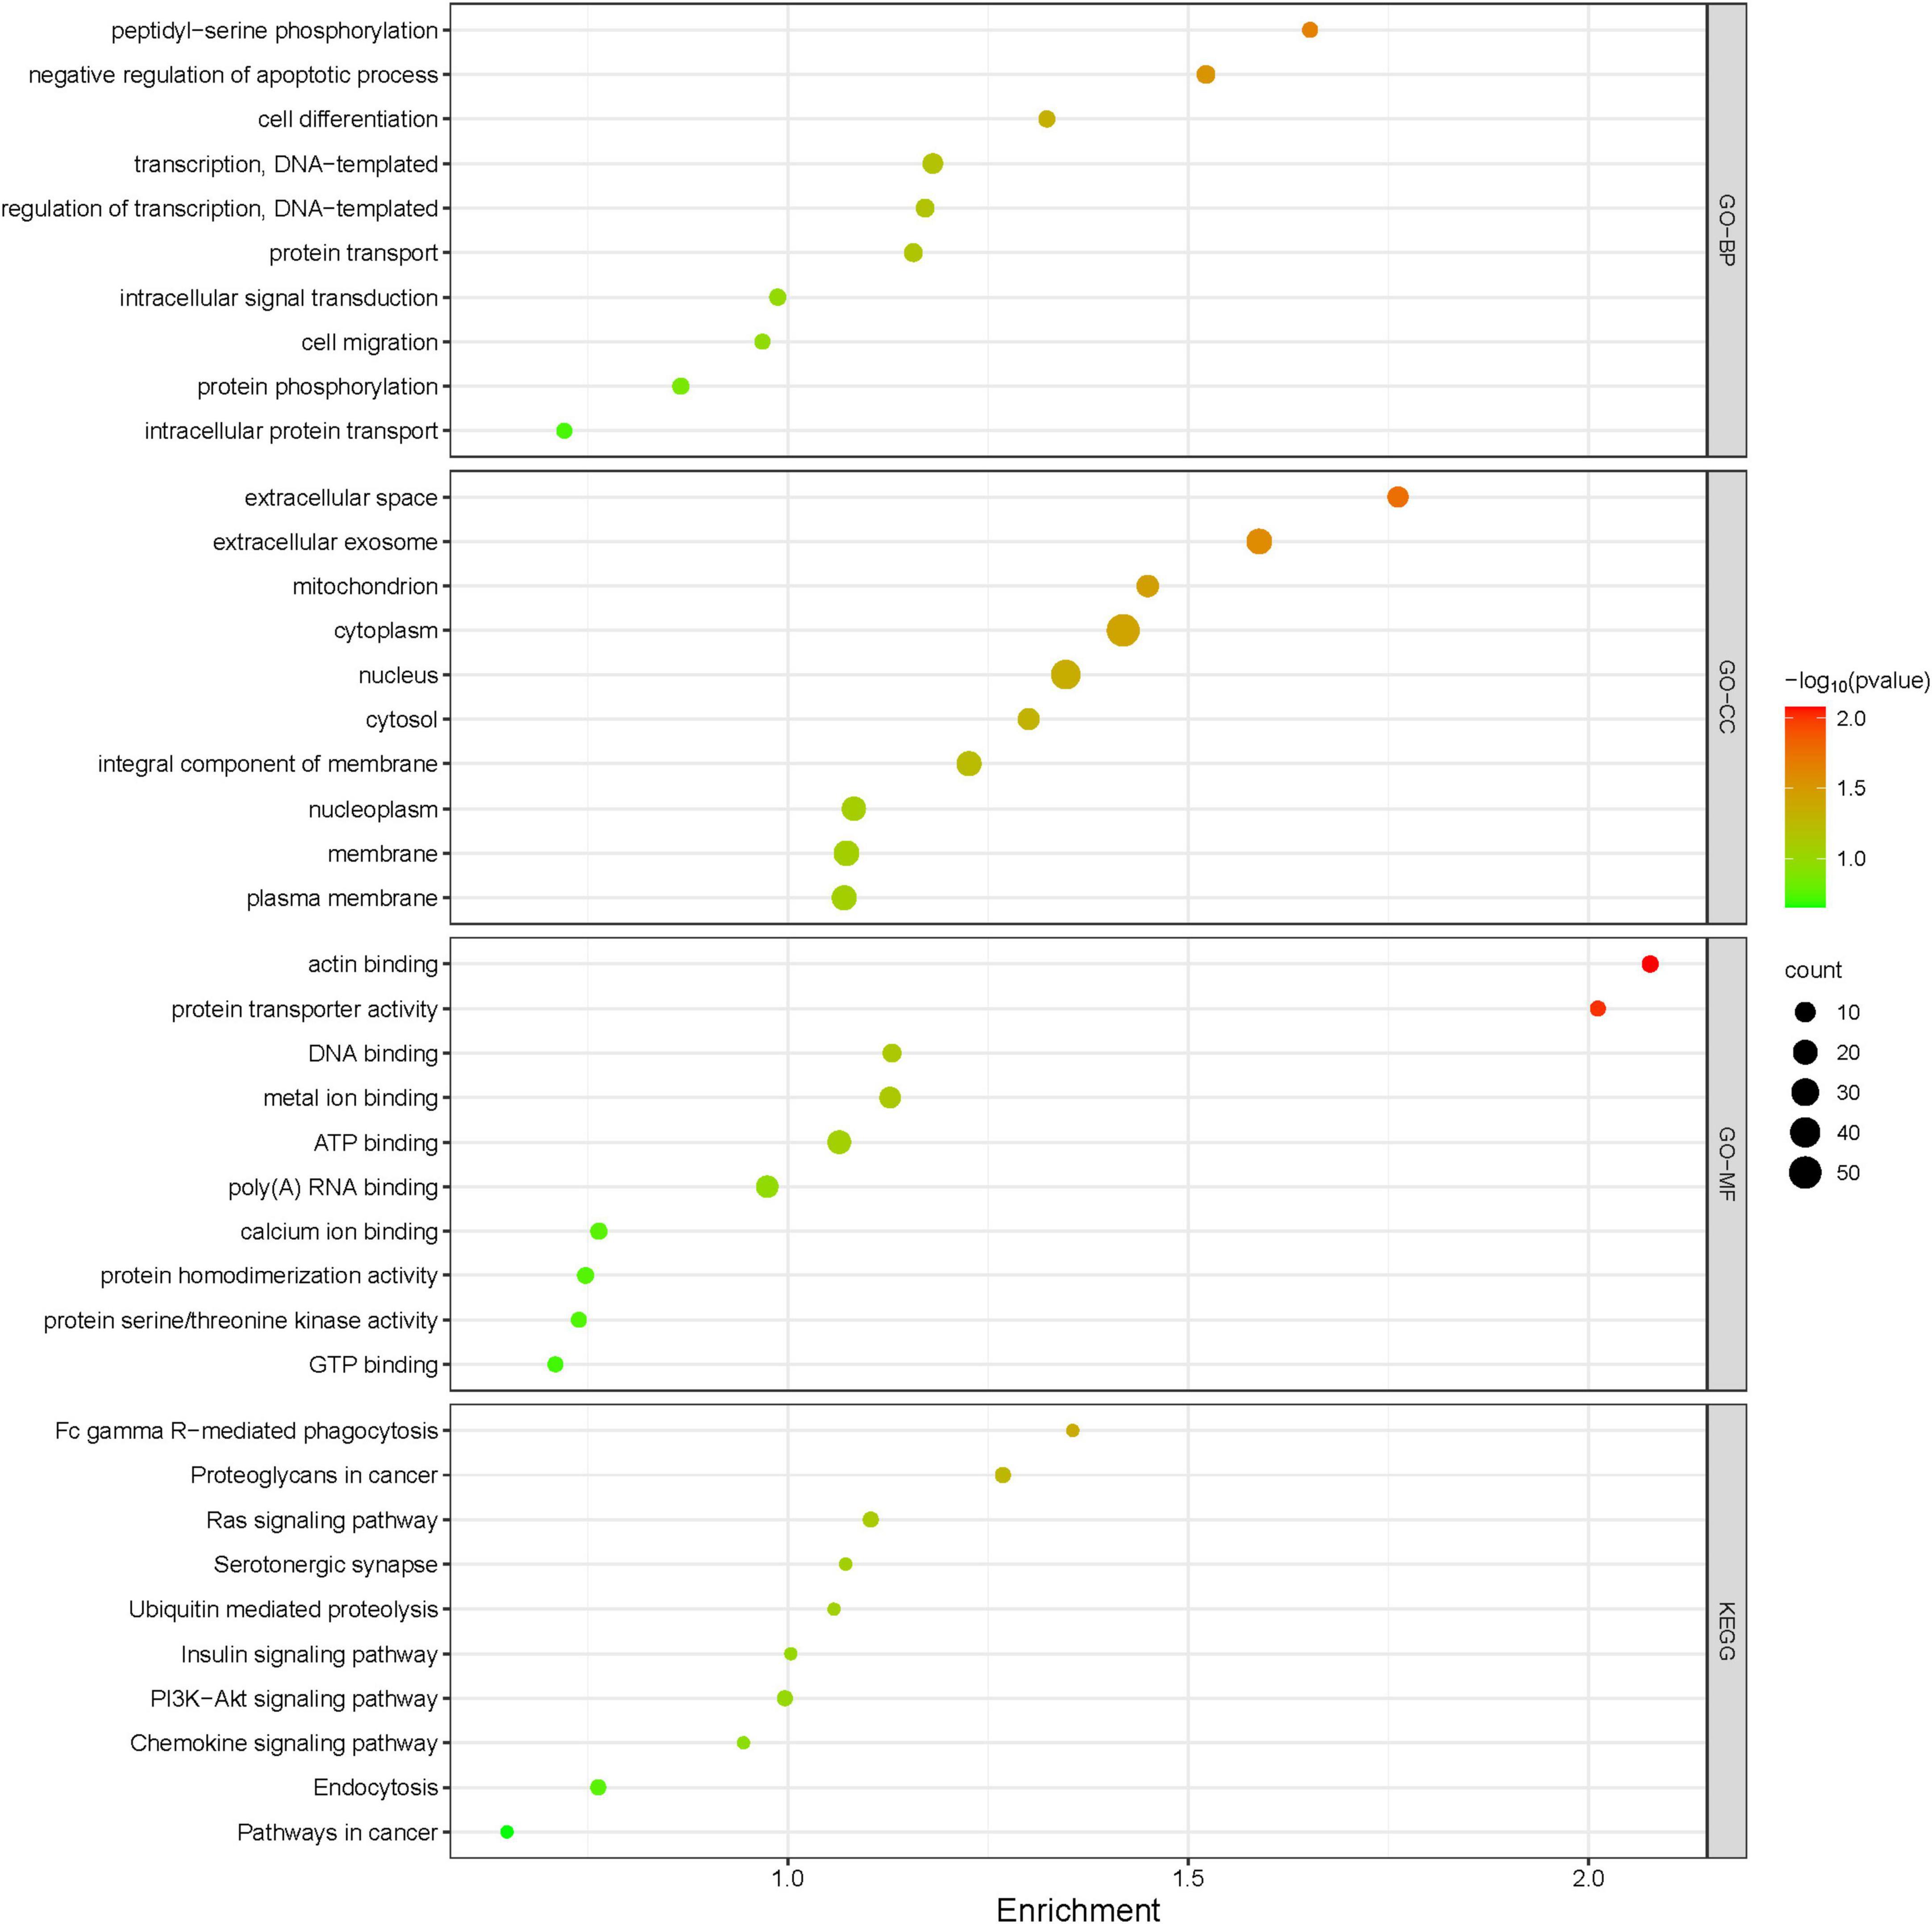
Task: Click the 'intracellular signal transduction' label
Action: click(279, 298)
